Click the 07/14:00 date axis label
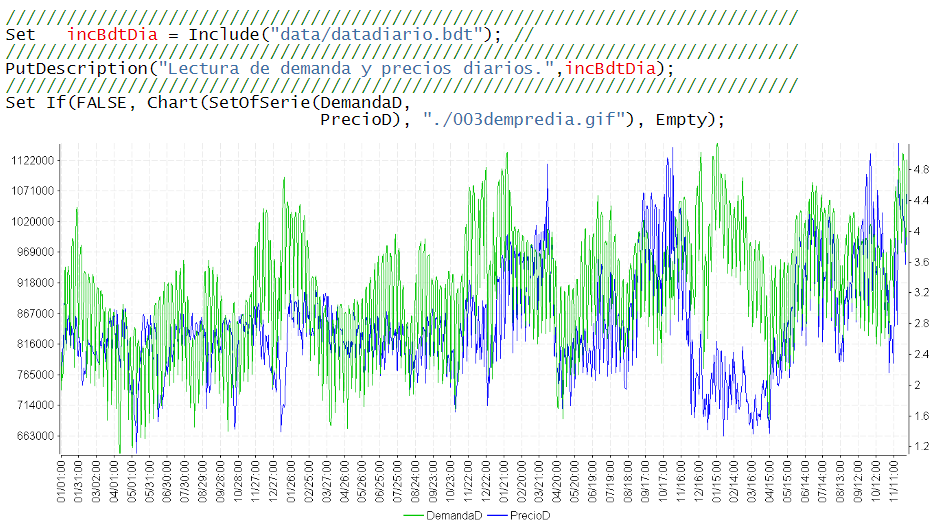 (x=822, y=481)
